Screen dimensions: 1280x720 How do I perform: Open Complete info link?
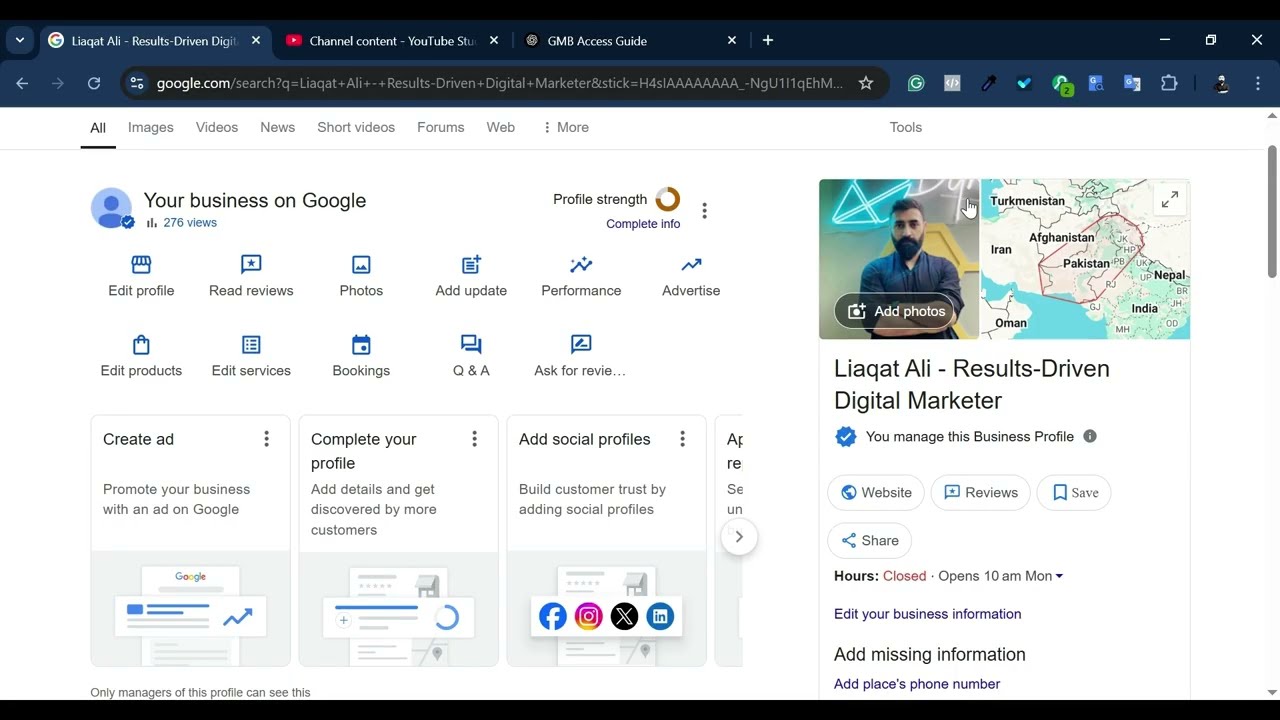643,224
